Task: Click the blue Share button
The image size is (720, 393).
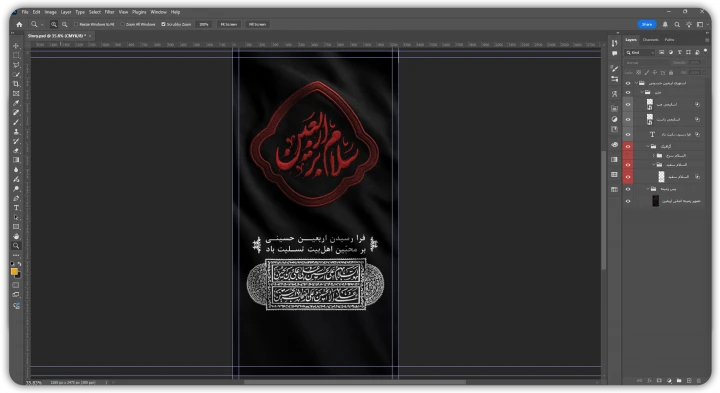Action: [647, 24]
